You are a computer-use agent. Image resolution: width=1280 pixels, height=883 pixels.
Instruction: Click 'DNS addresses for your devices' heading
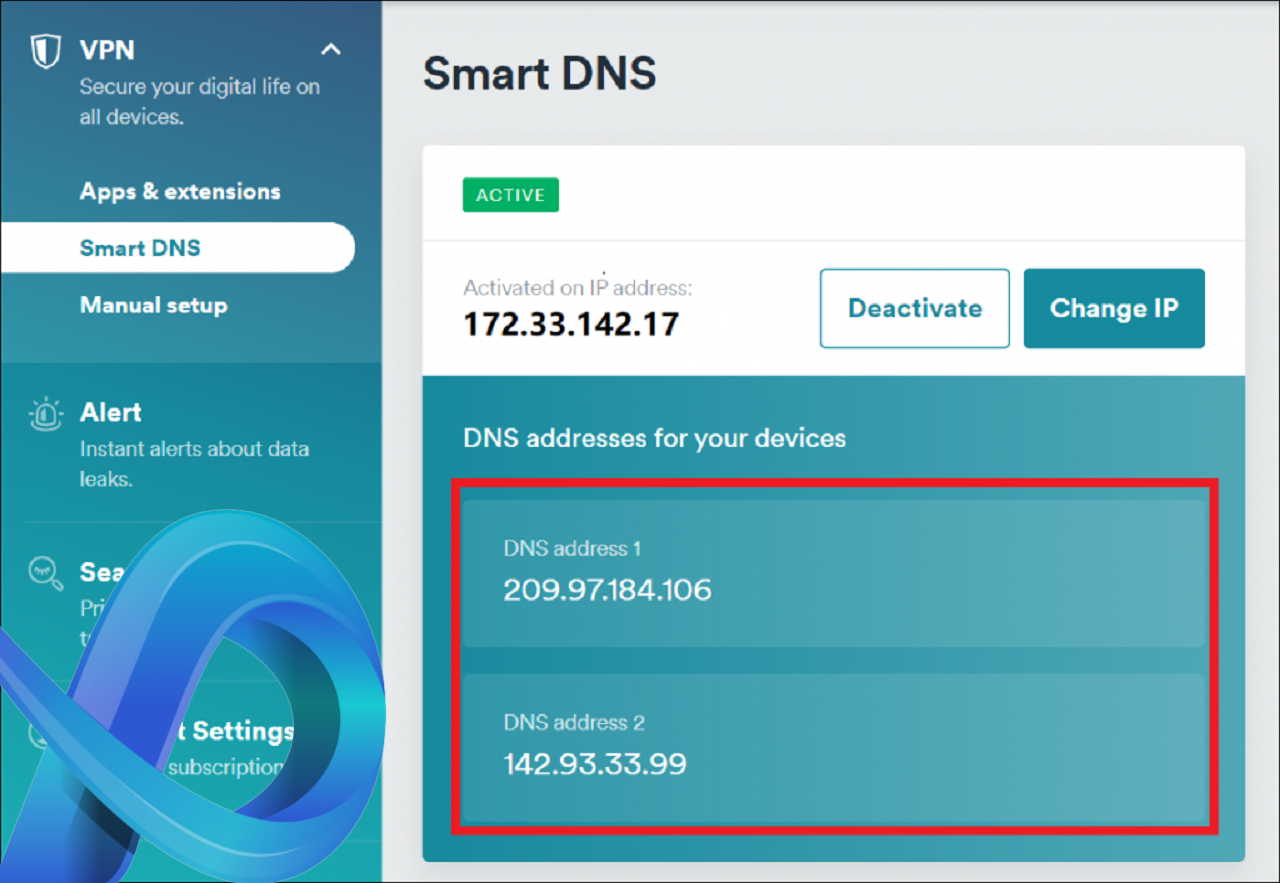coord(655,438)
